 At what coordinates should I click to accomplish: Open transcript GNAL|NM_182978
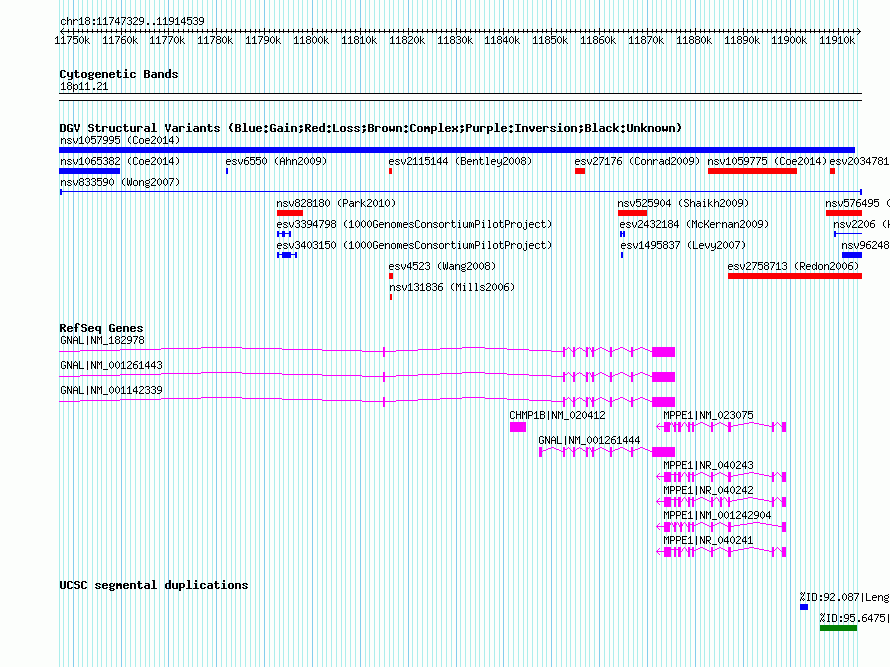(102, 341)
